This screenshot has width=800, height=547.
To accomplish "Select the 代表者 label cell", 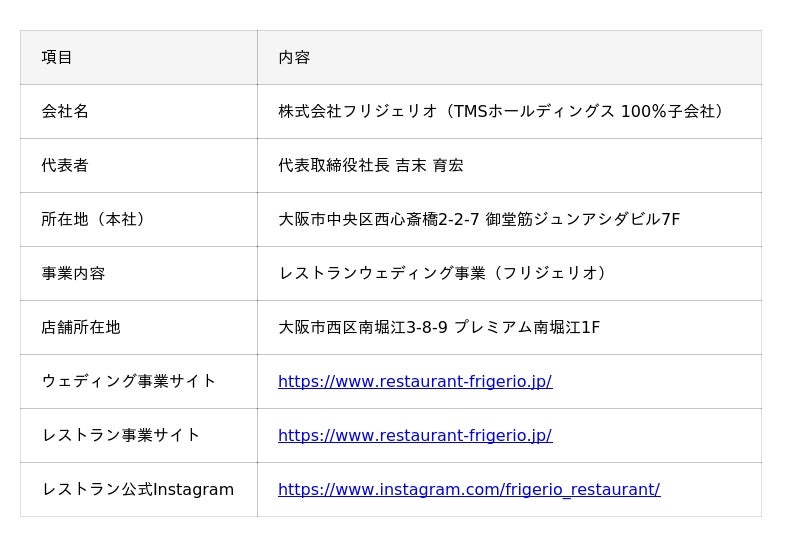I will (x=139, y=165).
